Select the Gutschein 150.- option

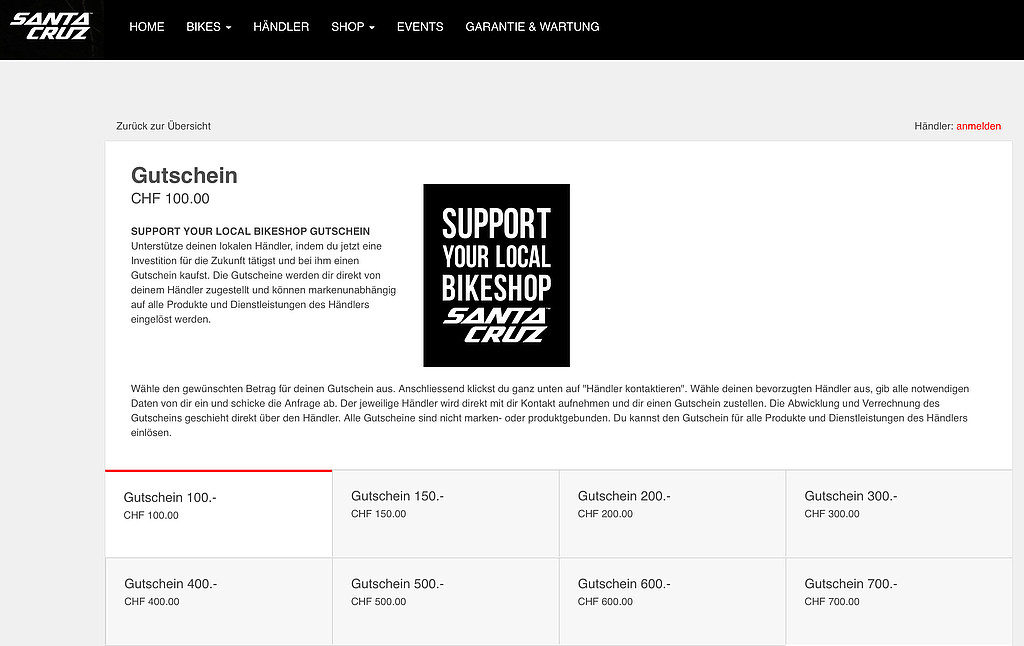point(445,513)
